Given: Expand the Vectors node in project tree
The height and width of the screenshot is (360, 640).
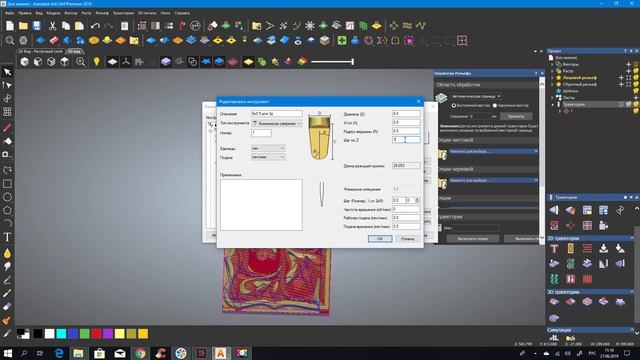Looking at the screenshot, I should pos(552,64).
